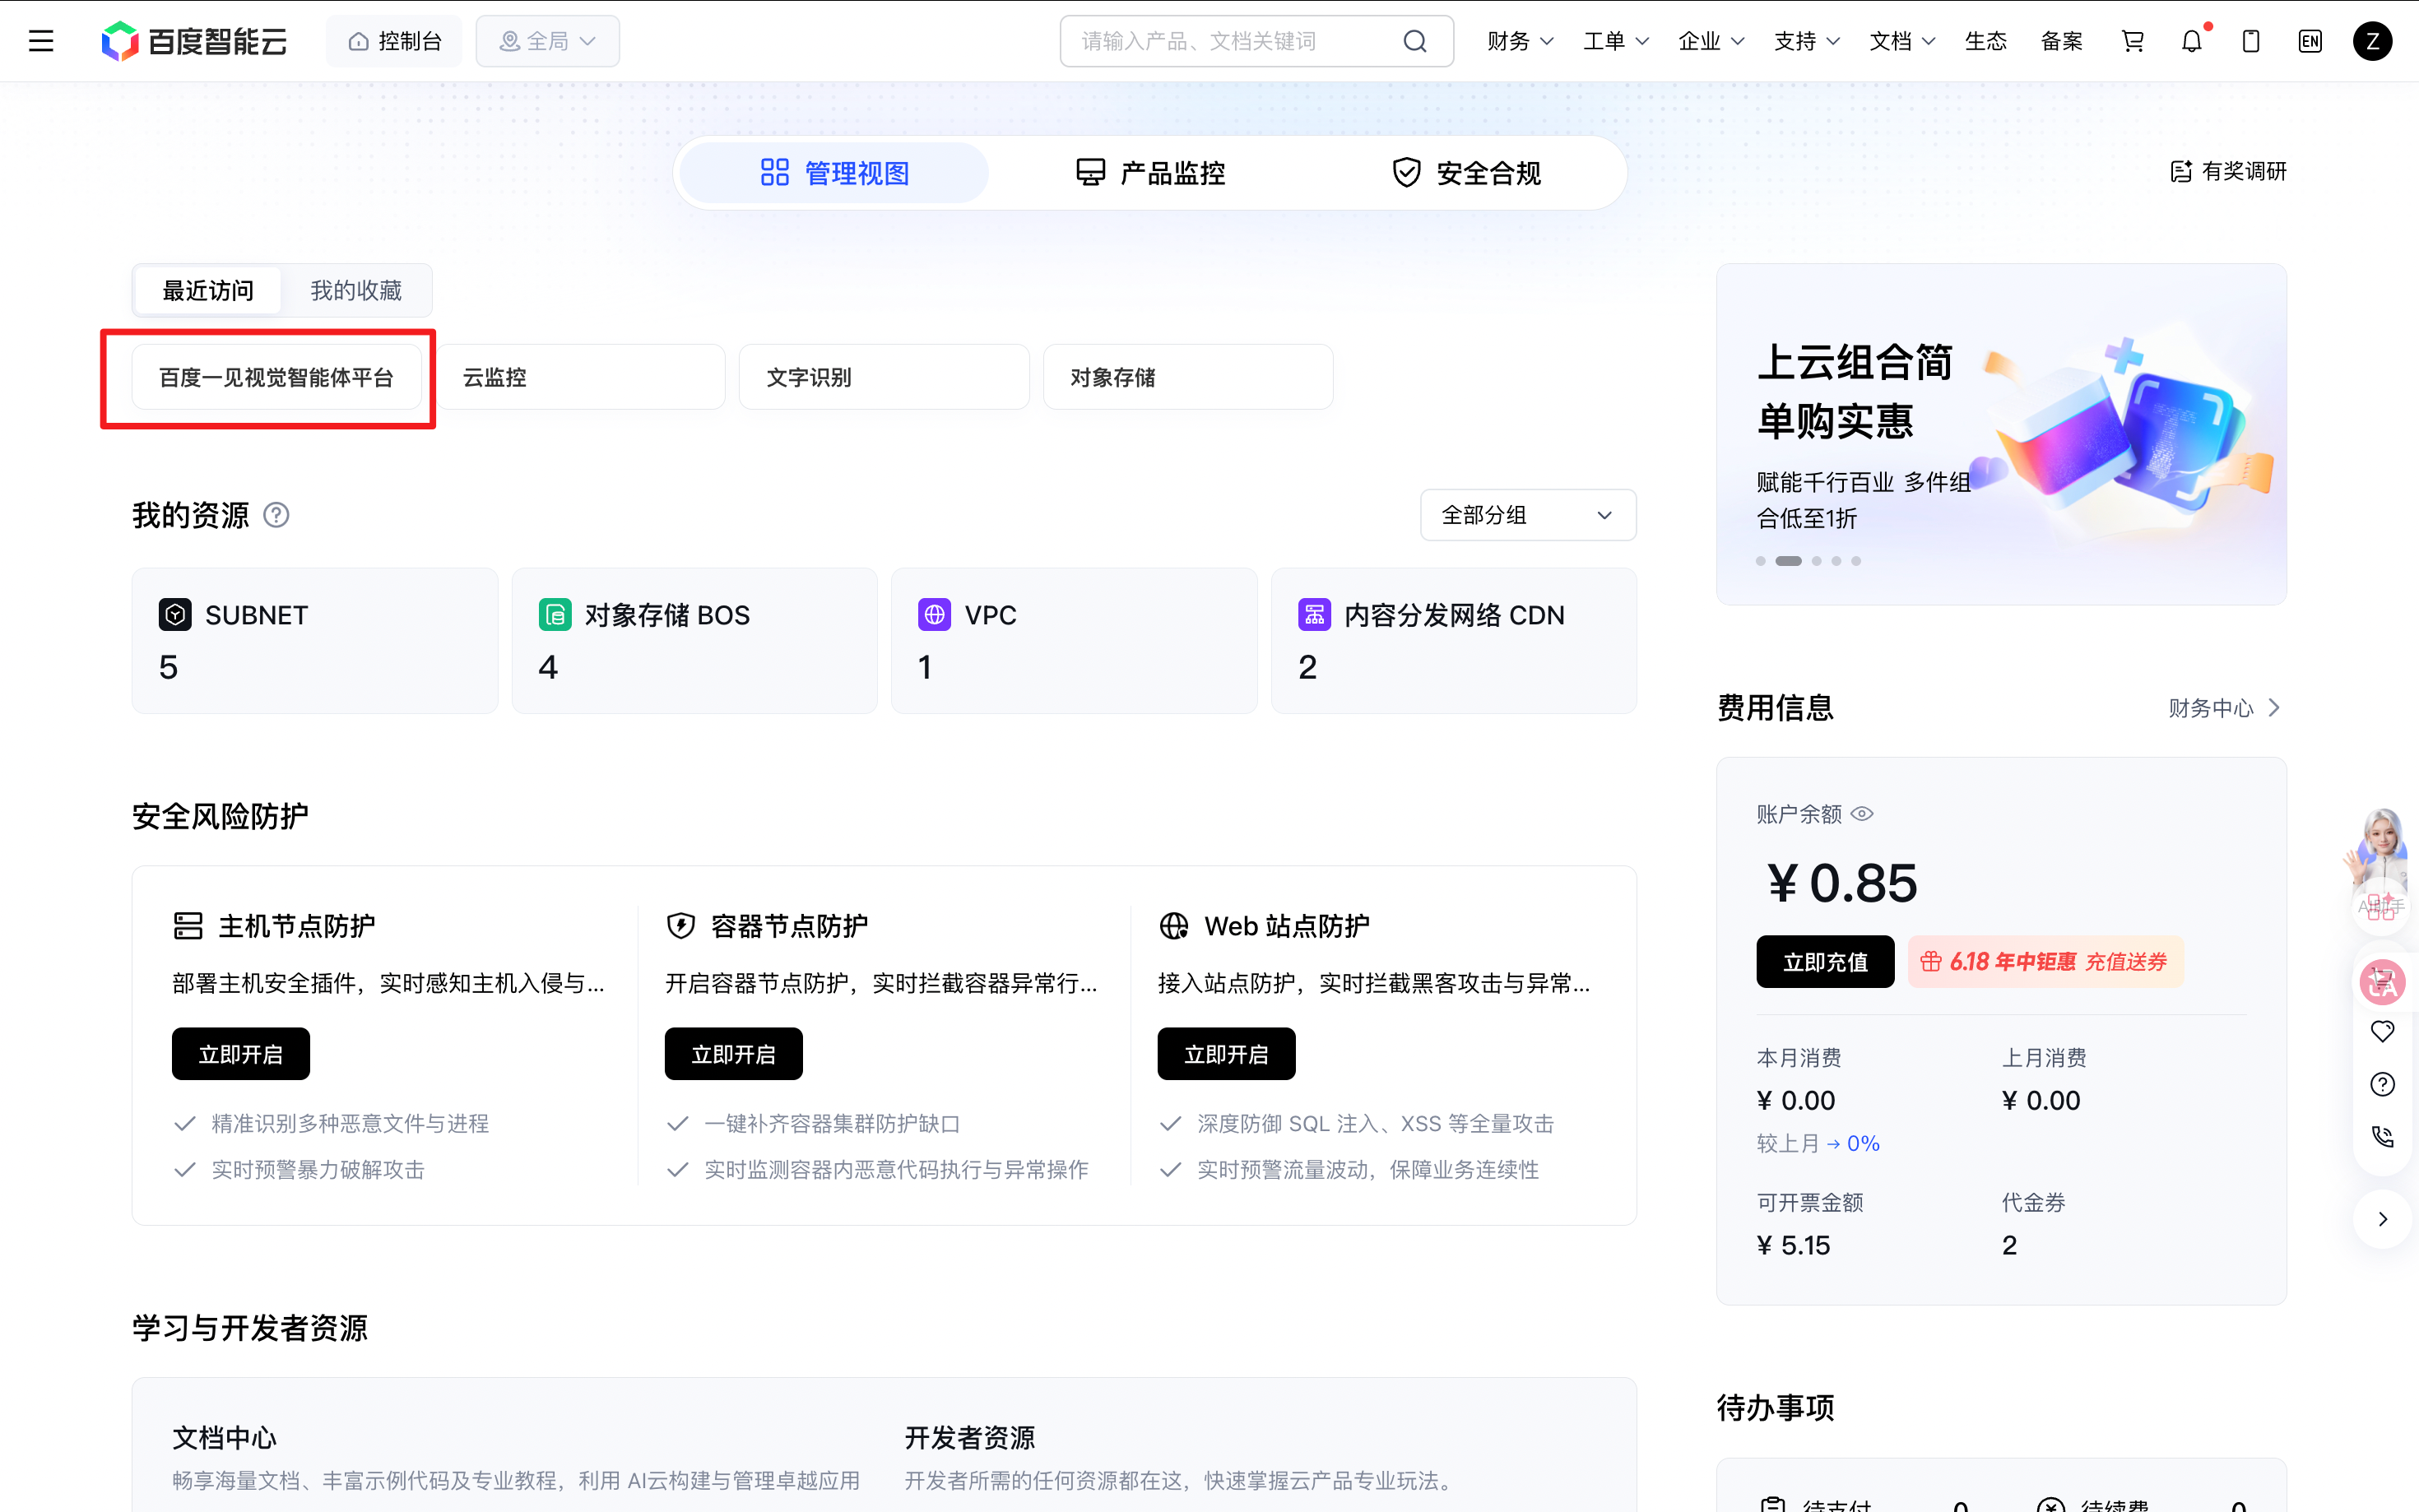The image size is (2419, 1512).
Task: Open the 文字识别 shortcut
Action: tap(884, 377)
